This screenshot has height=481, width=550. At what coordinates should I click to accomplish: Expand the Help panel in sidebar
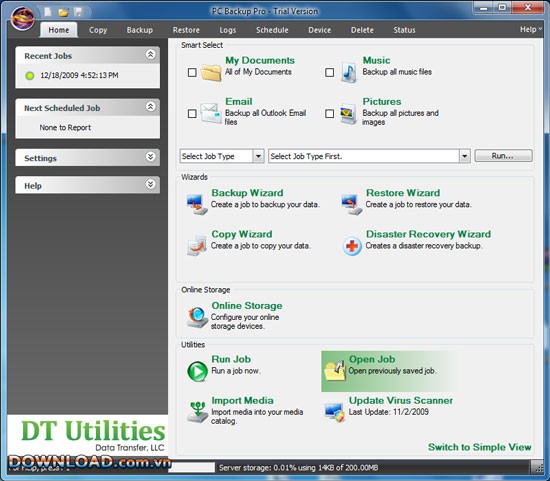(x=150, y=184)
